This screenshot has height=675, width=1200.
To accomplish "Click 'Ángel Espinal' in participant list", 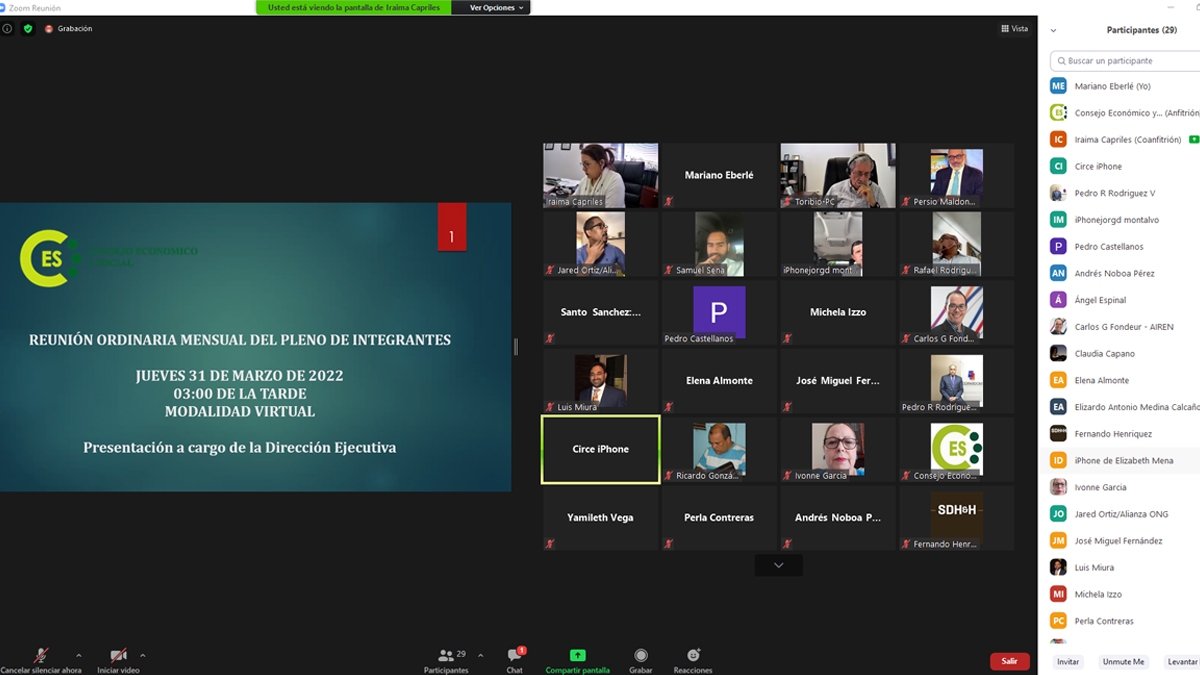I will coord(1100,300).
